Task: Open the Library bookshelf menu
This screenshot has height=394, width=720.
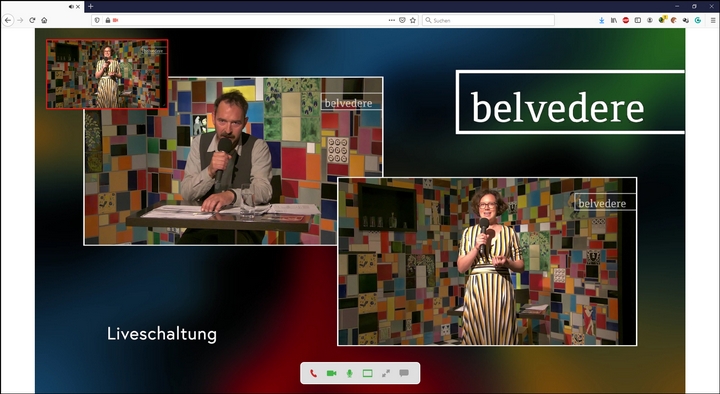Action: [613, 20]
